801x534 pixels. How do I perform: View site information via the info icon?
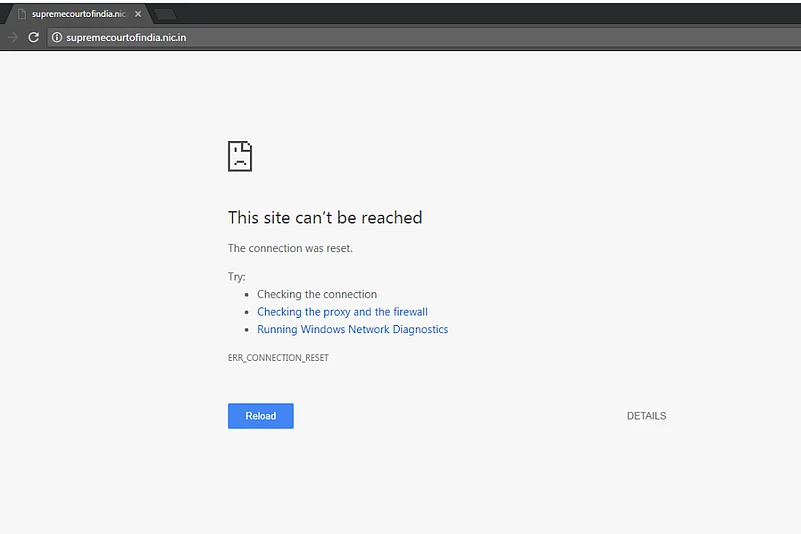[57, 37]
